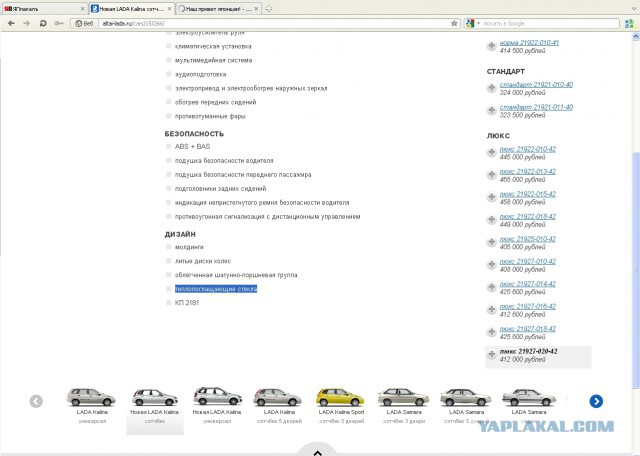Select the Новая LADA Kalina универсал thumbnail
This screenshot has width=640, height=456.
click(217, 405)
